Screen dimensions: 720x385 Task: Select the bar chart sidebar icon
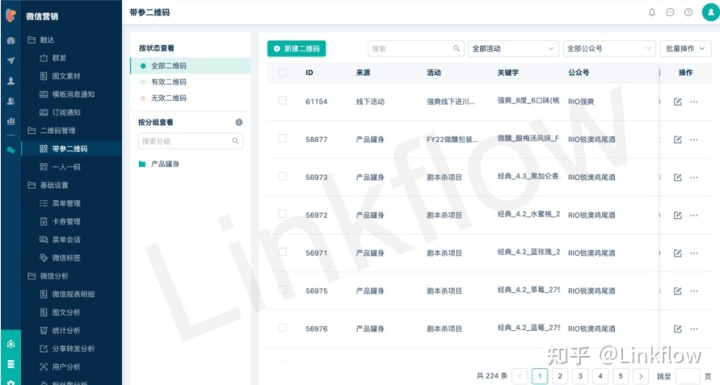click(x=11, y=121)
